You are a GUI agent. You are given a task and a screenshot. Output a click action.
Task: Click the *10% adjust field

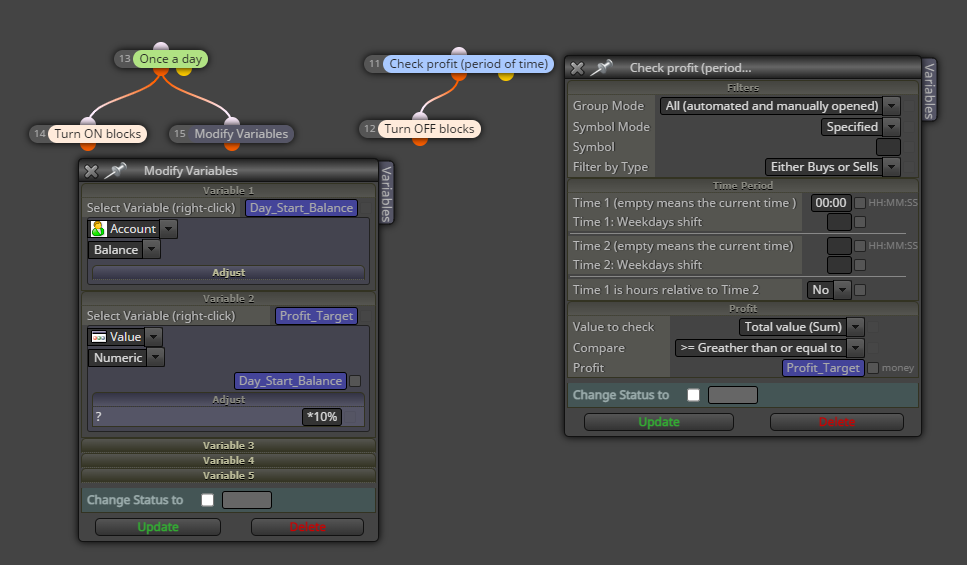(322, 417)
